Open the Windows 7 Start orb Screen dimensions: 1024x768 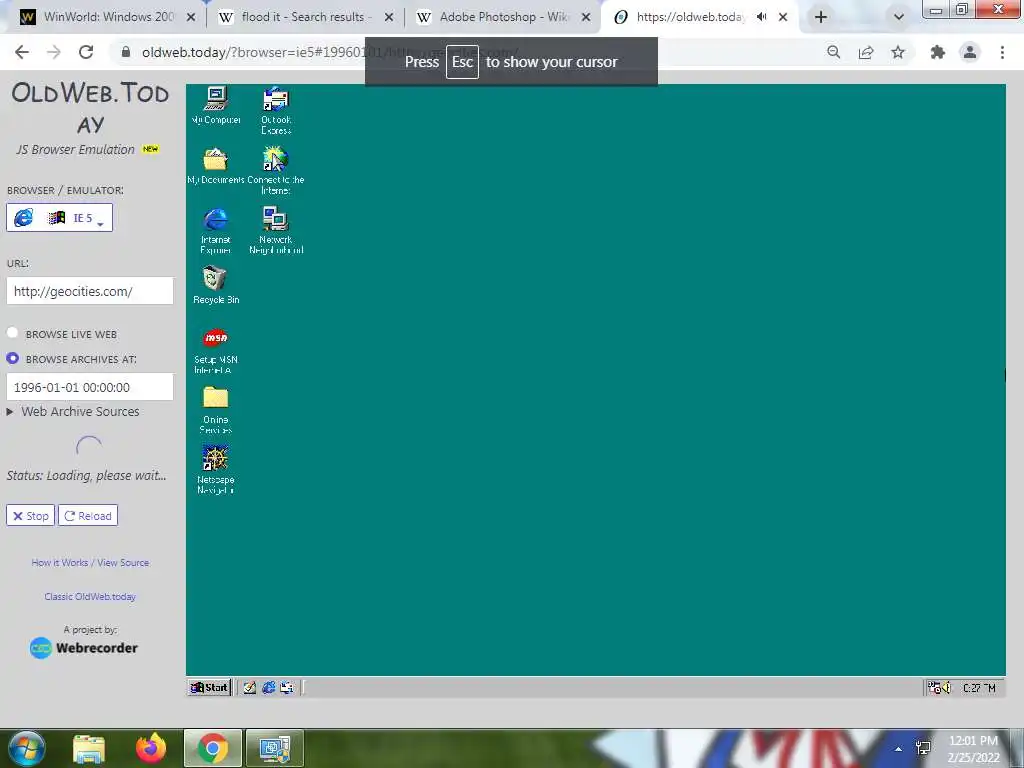point(27,749)
